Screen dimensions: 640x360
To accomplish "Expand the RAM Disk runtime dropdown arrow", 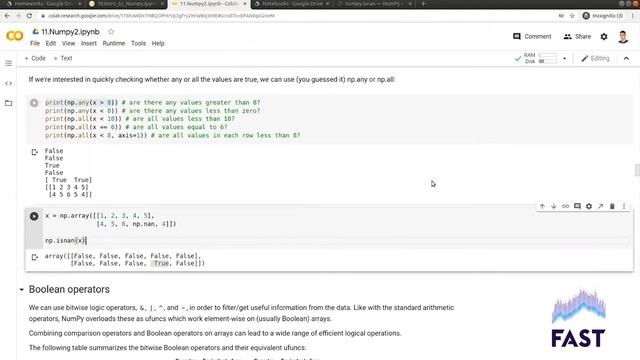I will pos(564,58).
